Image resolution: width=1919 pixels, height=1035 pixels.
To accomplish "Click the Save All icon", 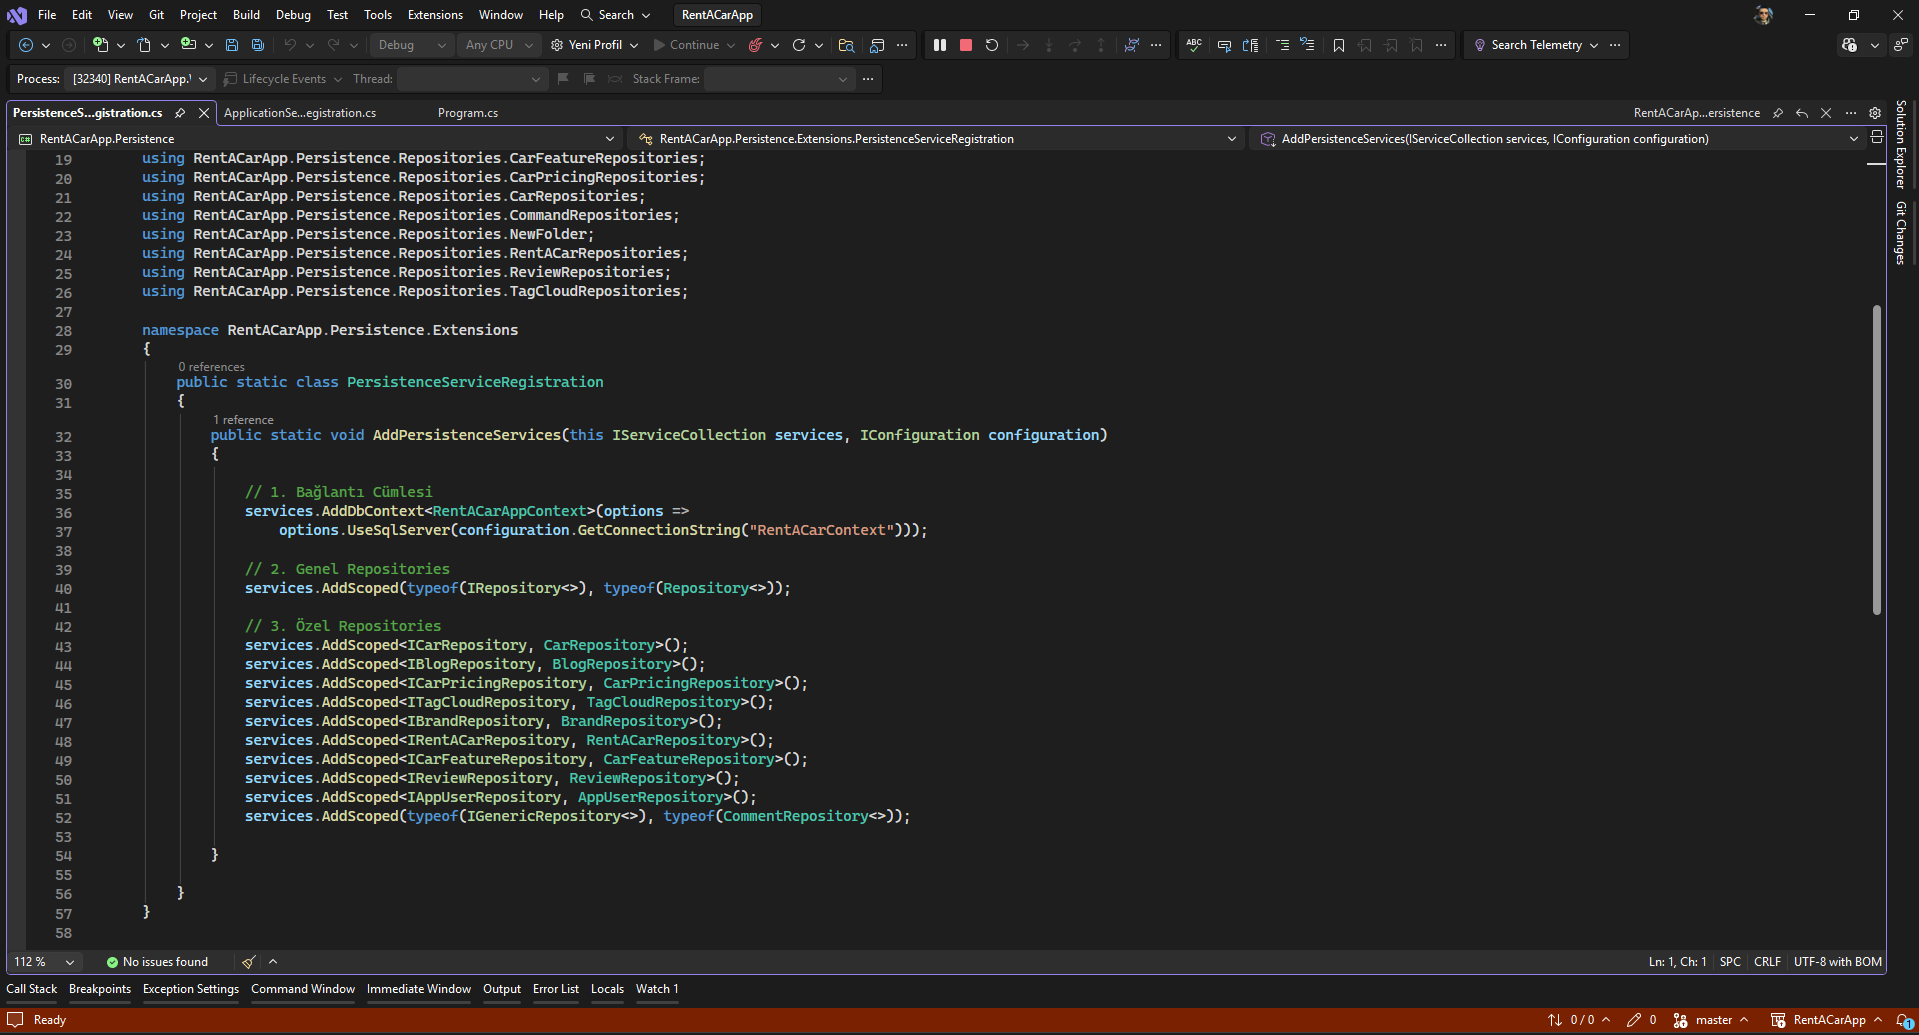I will point(258,45).
